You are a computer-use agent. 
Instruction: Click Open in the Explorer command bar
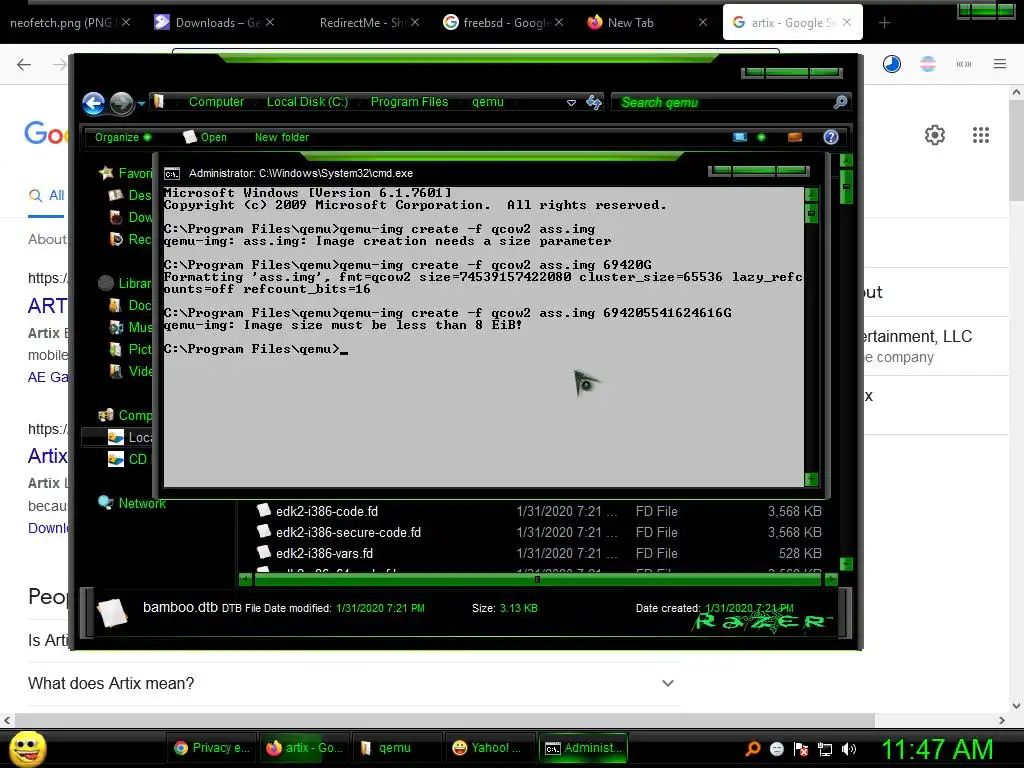click(205, 137)
